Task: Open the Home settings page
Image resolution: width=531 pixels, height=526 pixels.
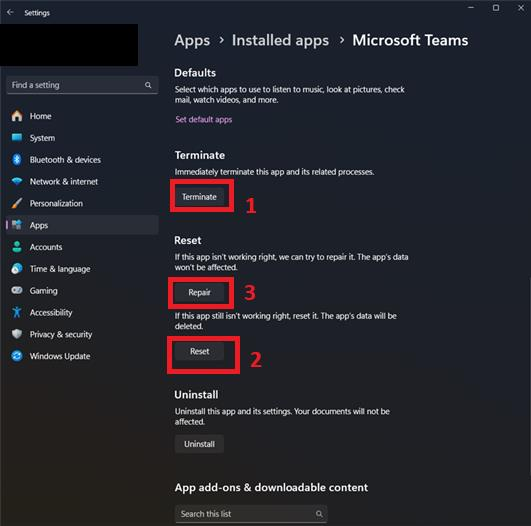Action: coord(82,116)
